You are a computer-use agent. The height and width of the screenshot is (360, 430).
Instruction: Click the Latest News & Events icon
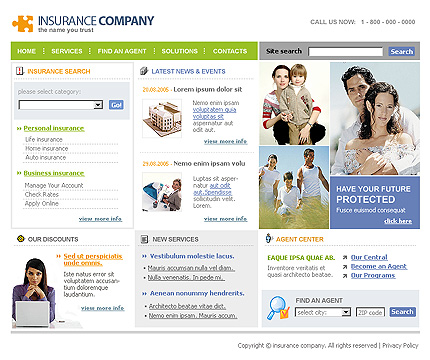pyautogui.click(x=144, y=71)
